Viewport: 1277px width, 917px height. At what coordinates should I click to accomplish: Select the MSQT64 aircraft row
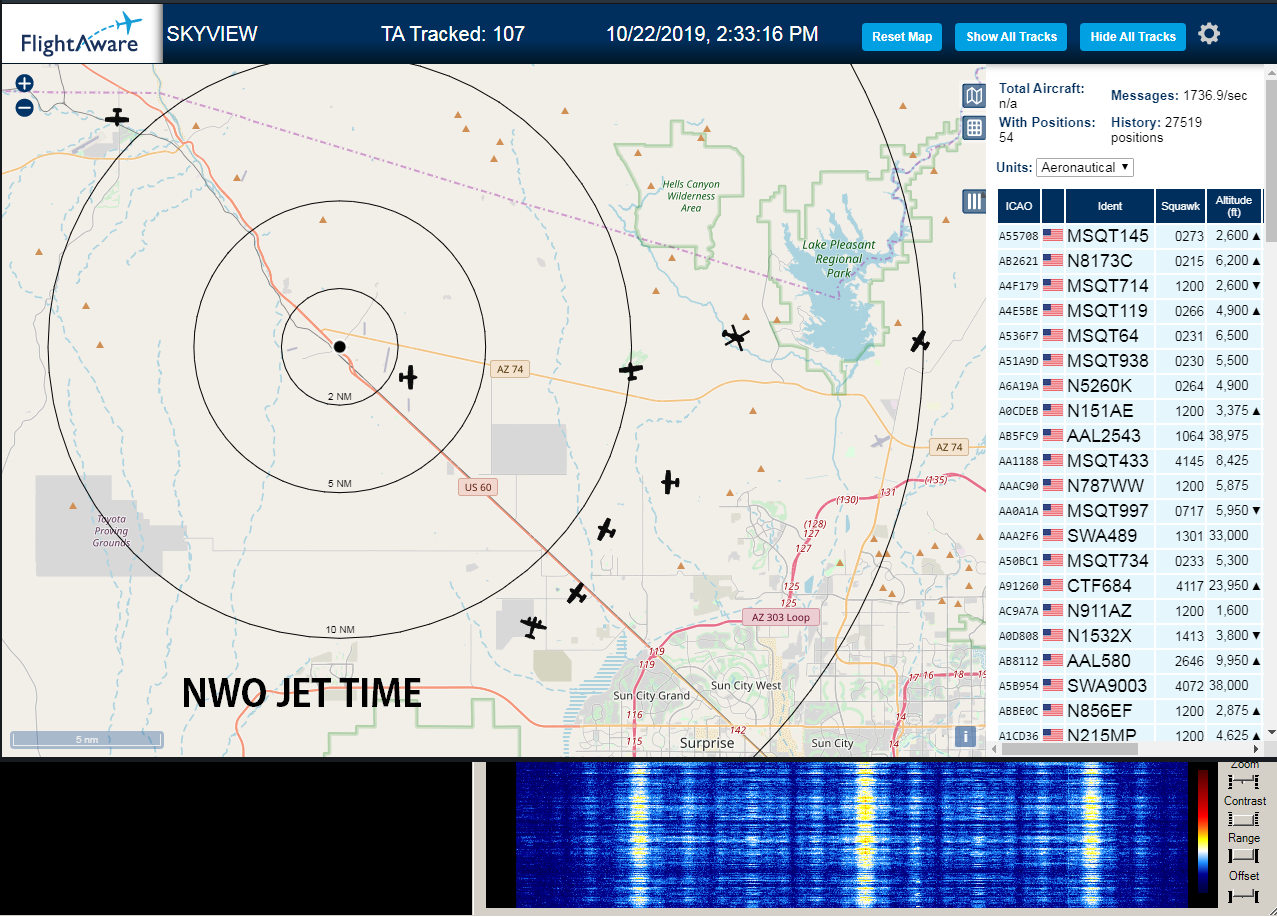point(1130,336)
